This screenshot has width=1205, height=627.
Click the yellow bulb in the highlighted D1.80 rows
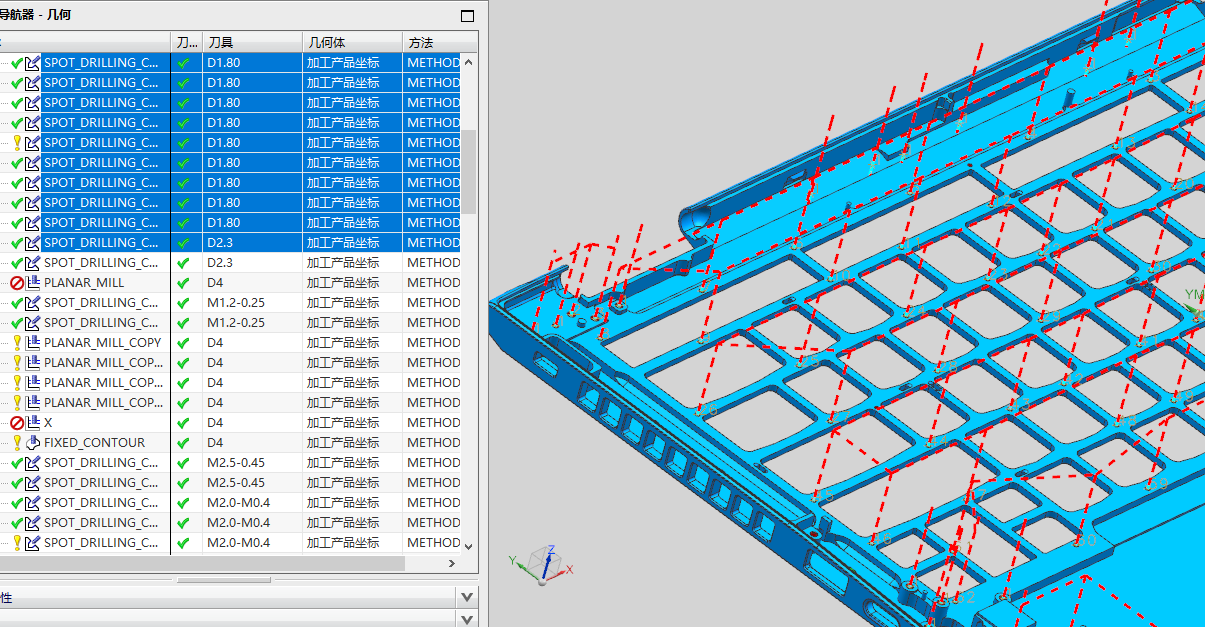[17, 143]
